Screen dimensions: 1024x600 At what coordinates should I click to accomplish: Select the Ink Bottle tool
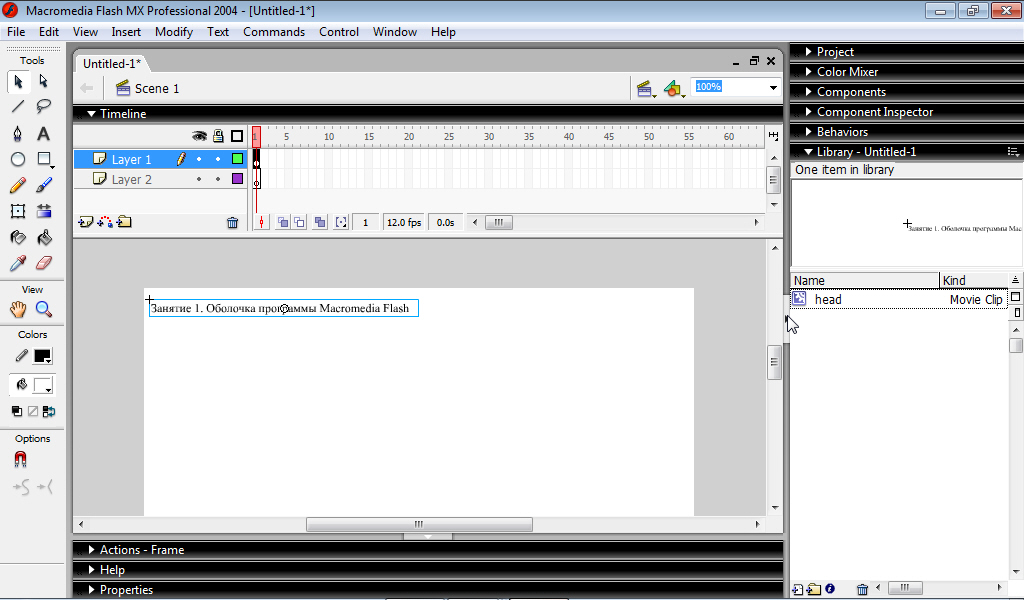18,237
